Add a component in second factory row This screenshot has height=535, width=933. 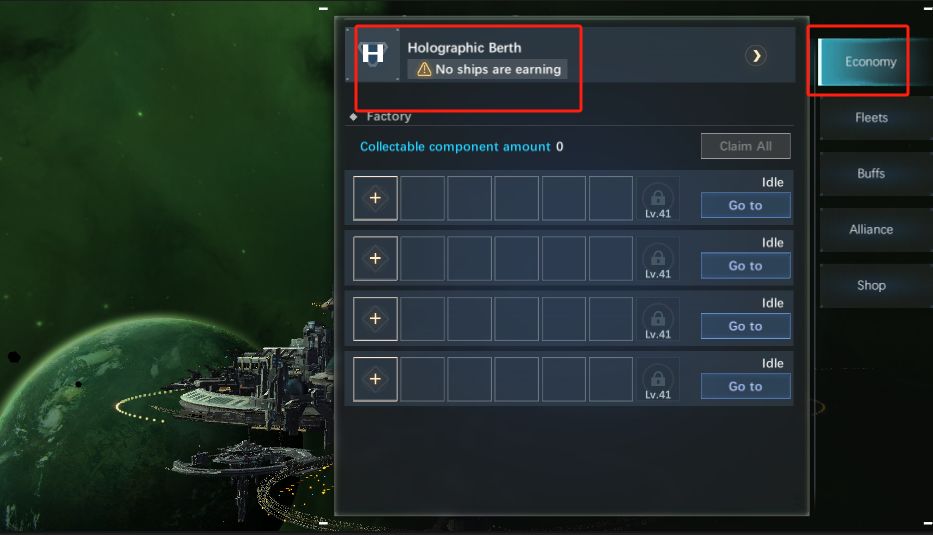(375, 258)
